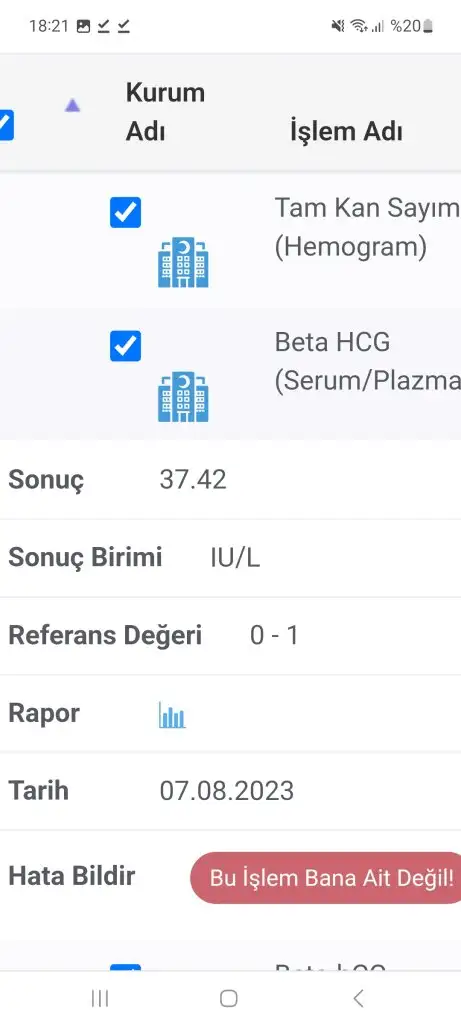Toggle the select-all checkbox in table header
461x1024 pixels.
point(5,125)
